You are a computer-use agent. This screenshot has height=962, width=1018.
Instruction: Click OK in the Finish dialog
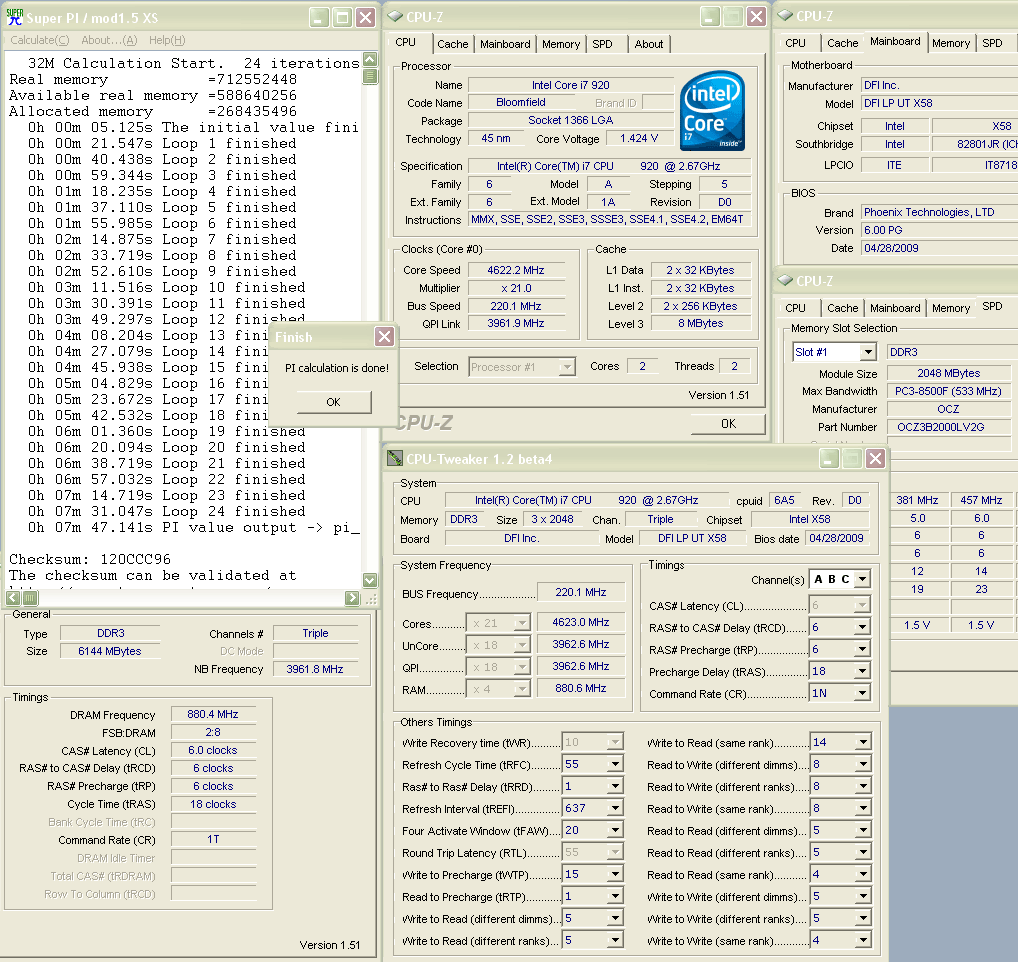[334, 402]
